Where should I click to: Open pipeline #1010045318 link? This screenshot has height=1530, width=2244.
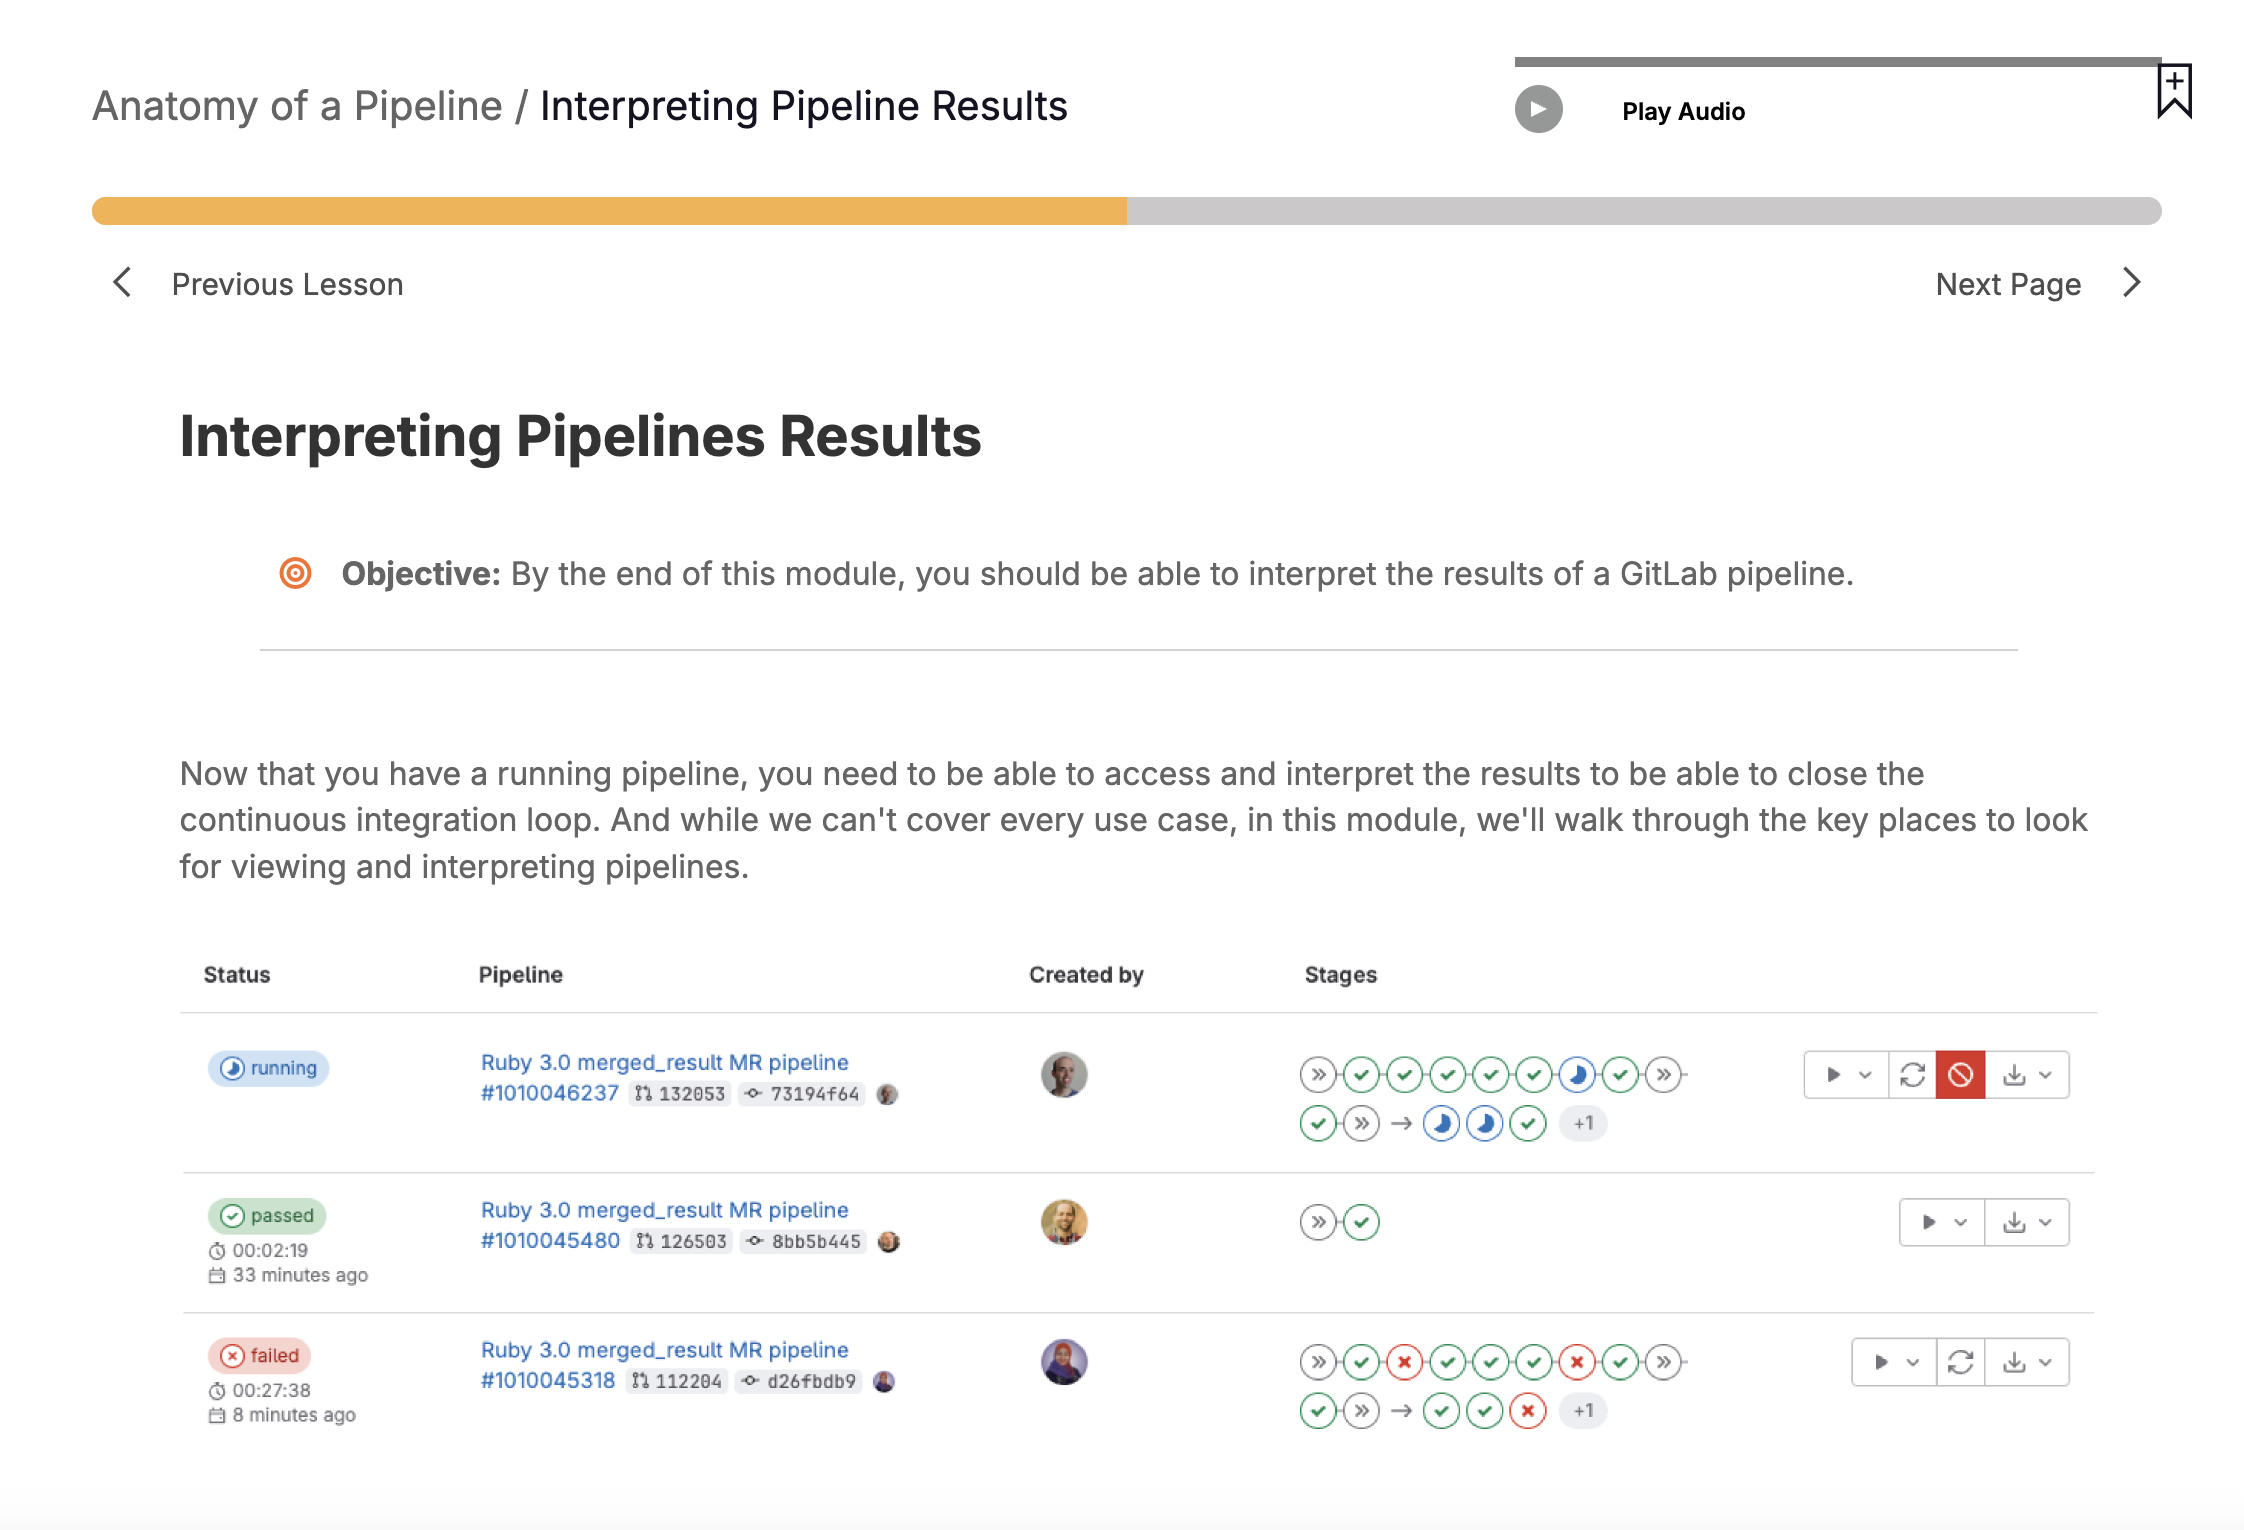pyautogui.click(x=547, y=1380)
